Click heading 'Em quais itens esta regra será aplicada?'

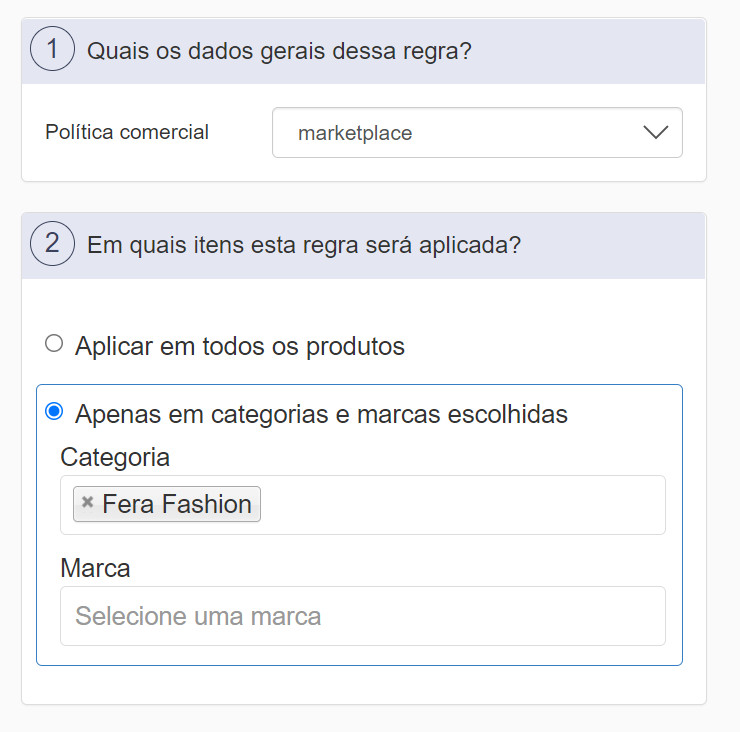[304, 245]
